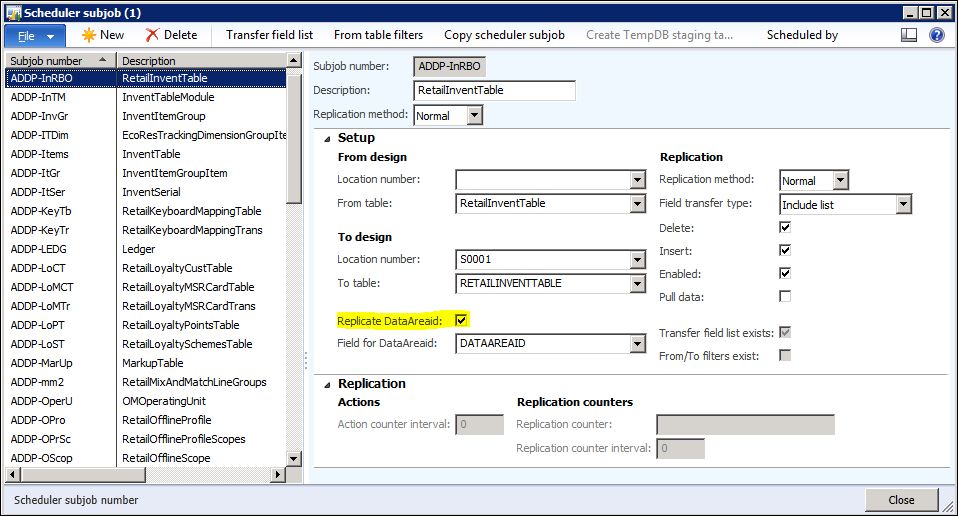
Task: Uncheck the Delete checkbox
Action: coord(785,228)
